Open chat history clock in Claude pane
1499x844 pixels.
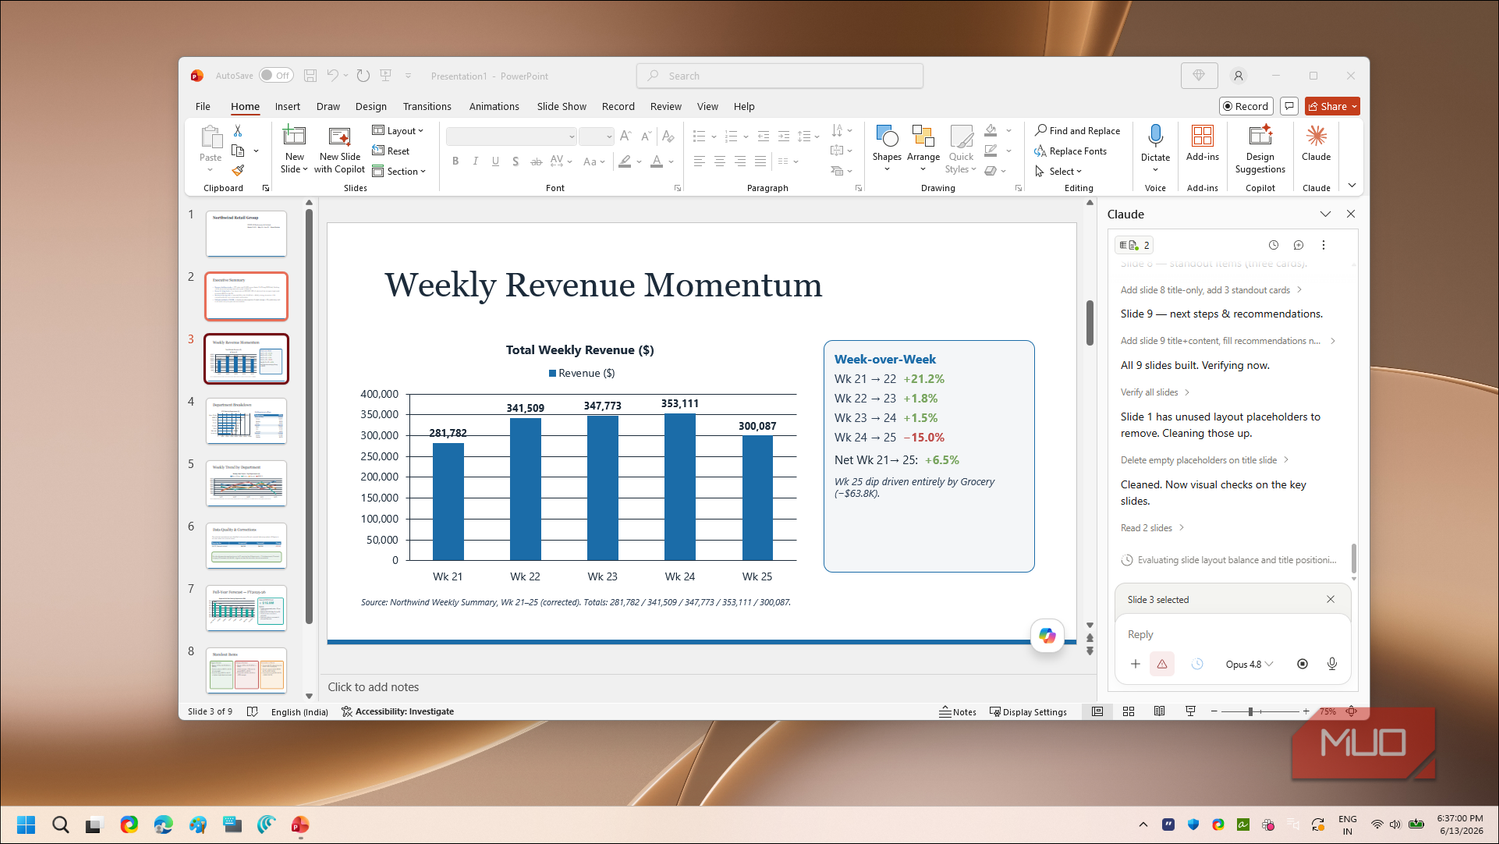coord(1273,245)
